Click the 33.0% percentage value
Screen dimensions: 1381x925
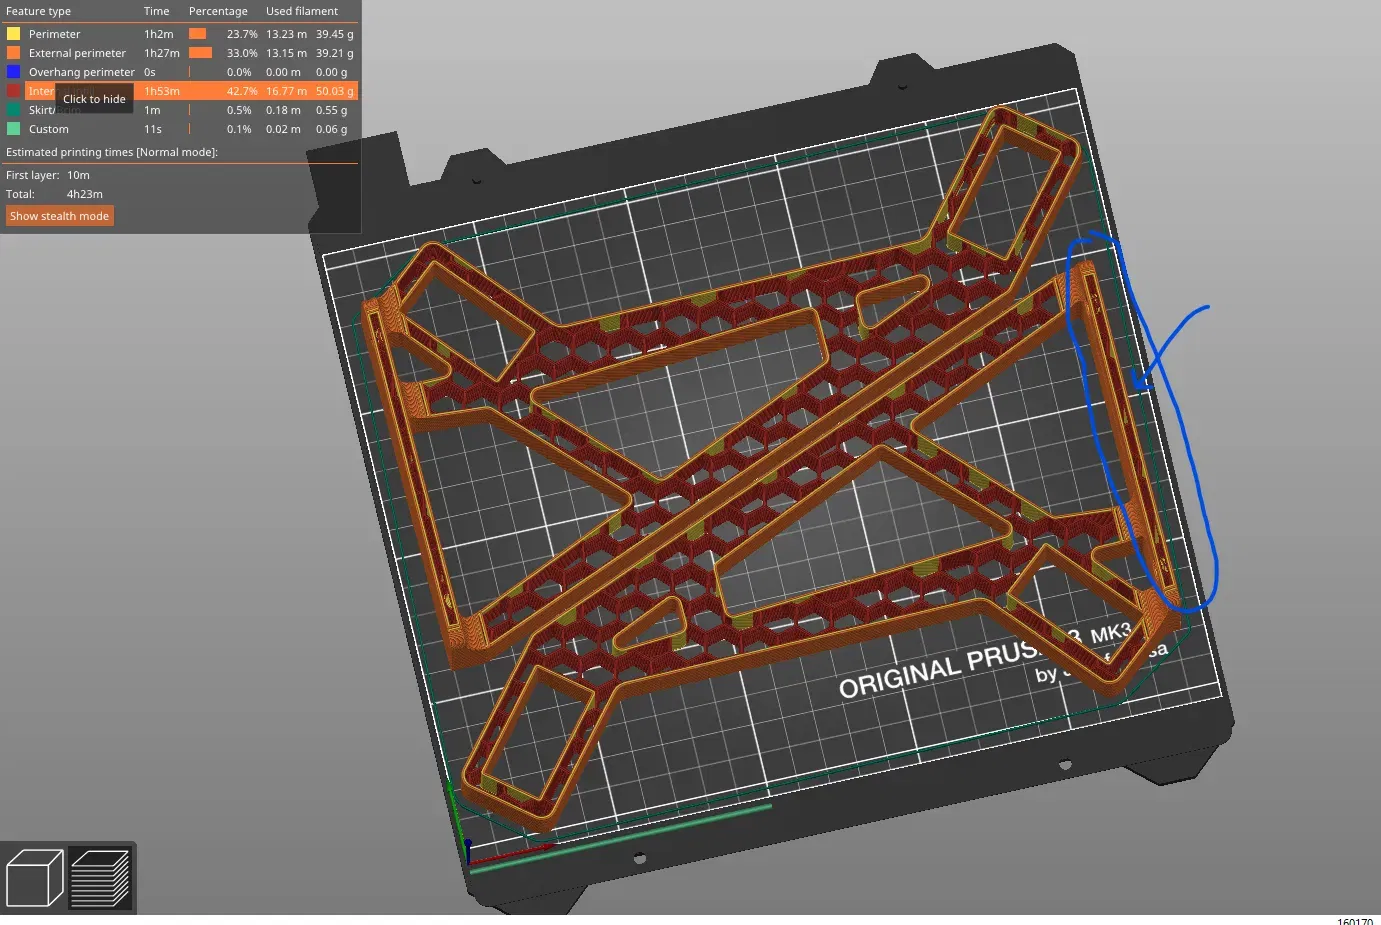pos(242,53)
